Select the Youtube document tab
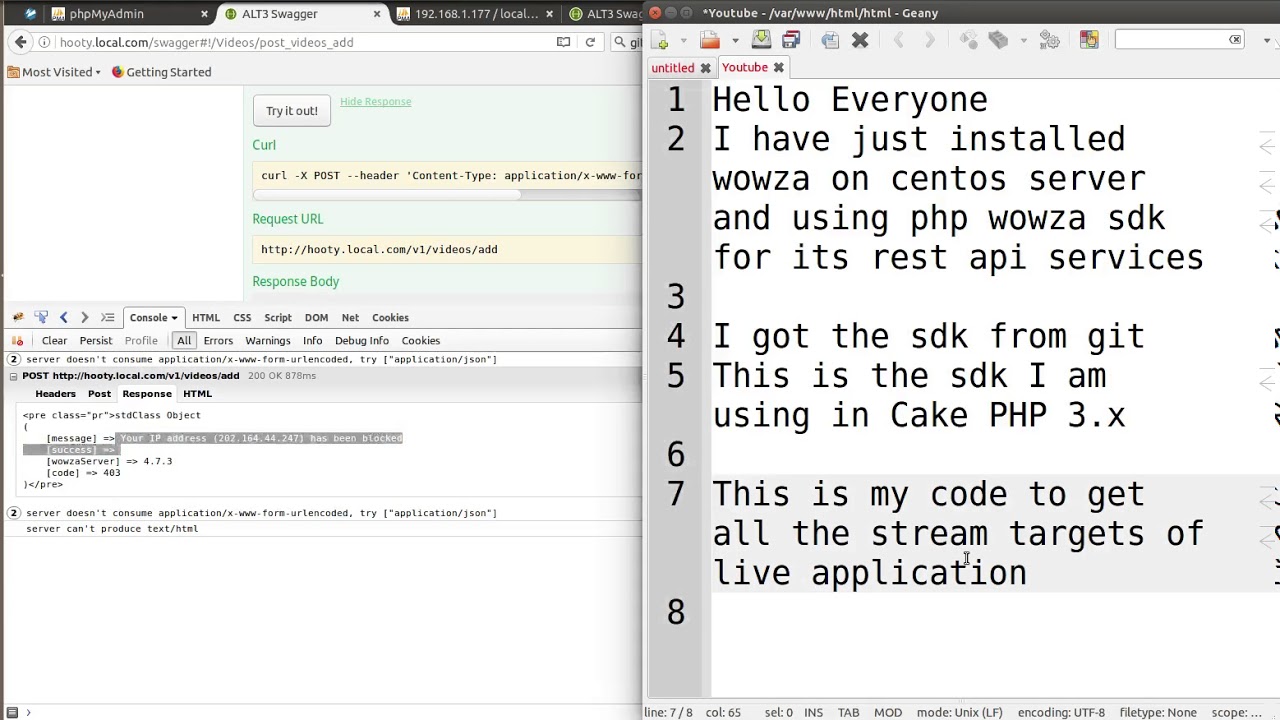This screenshot has height=720, width=1280. [745, 67]
